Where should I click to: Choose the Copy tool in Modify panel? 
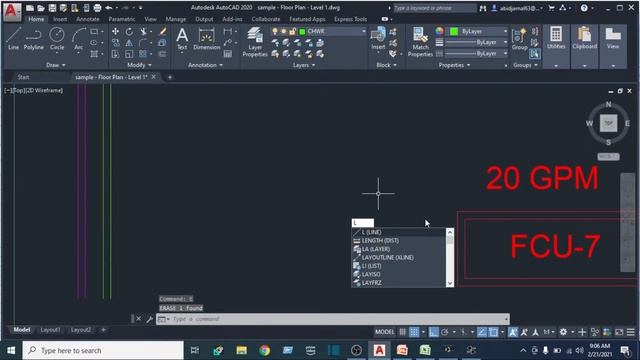[116, 42]
